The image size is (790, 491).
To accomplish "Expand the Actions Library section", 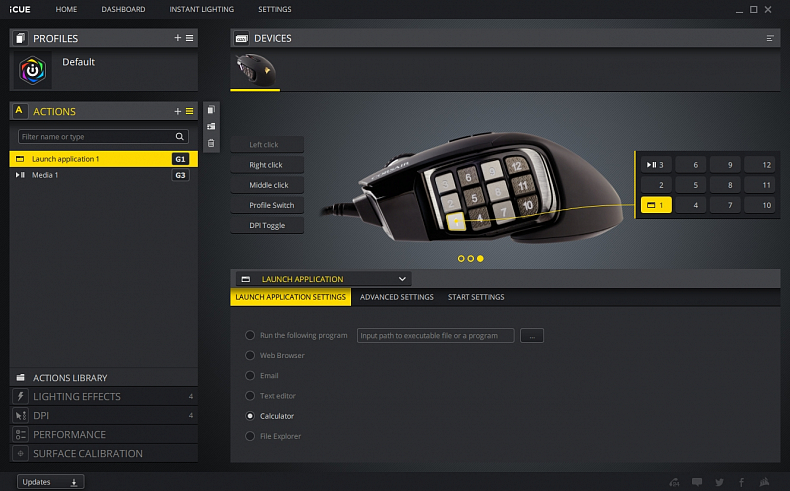I will pos(103,378).
